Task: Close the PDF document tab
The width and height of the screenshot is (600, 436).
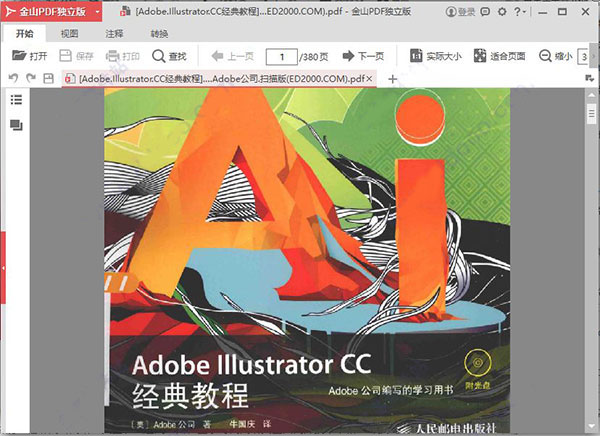Action: click(369, 78)
